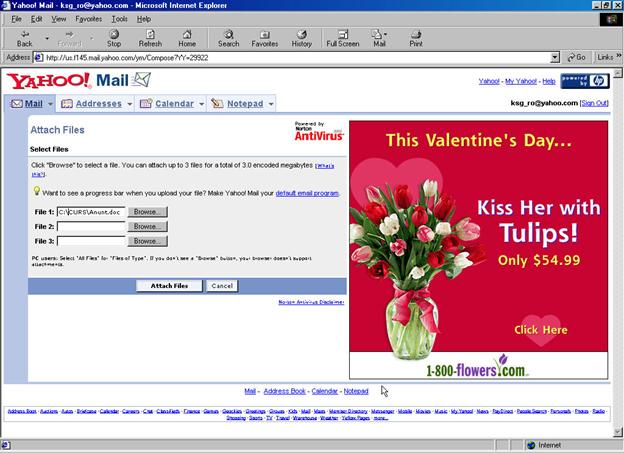Click the Back toolbar button
Screen dimensions: 624x453
point(24,39)
